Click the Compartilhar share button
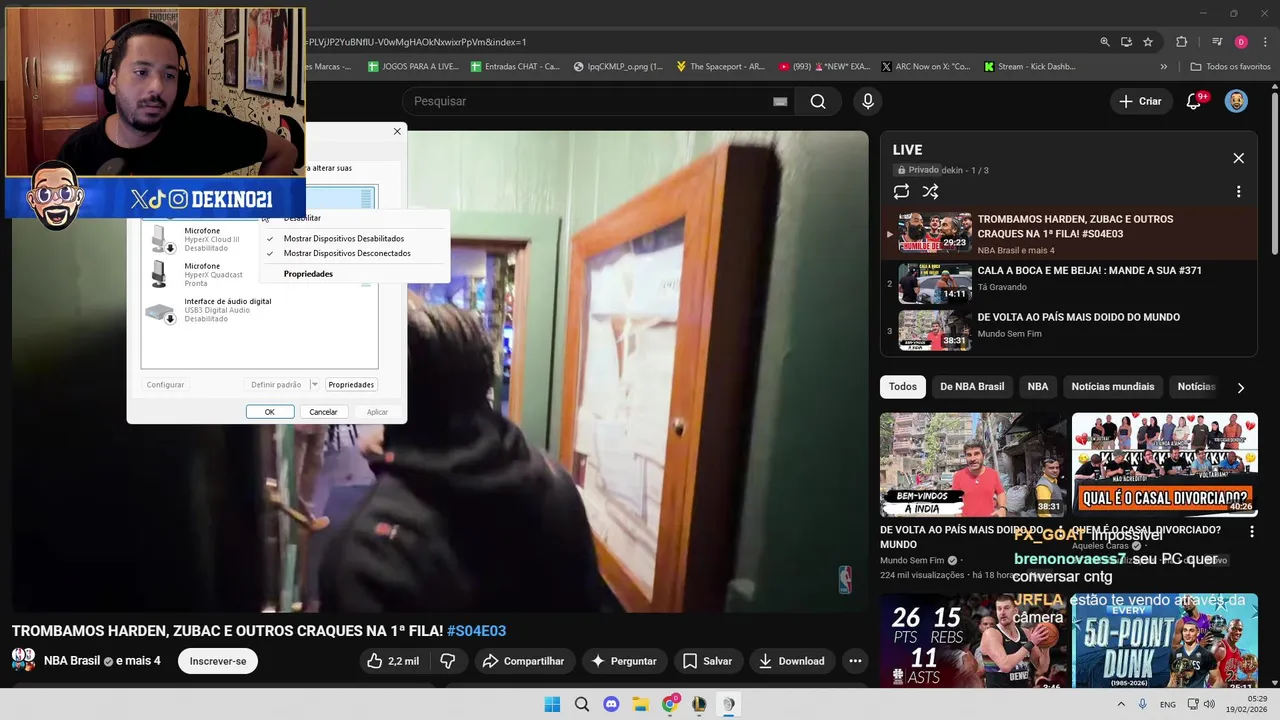 point(523,661)
